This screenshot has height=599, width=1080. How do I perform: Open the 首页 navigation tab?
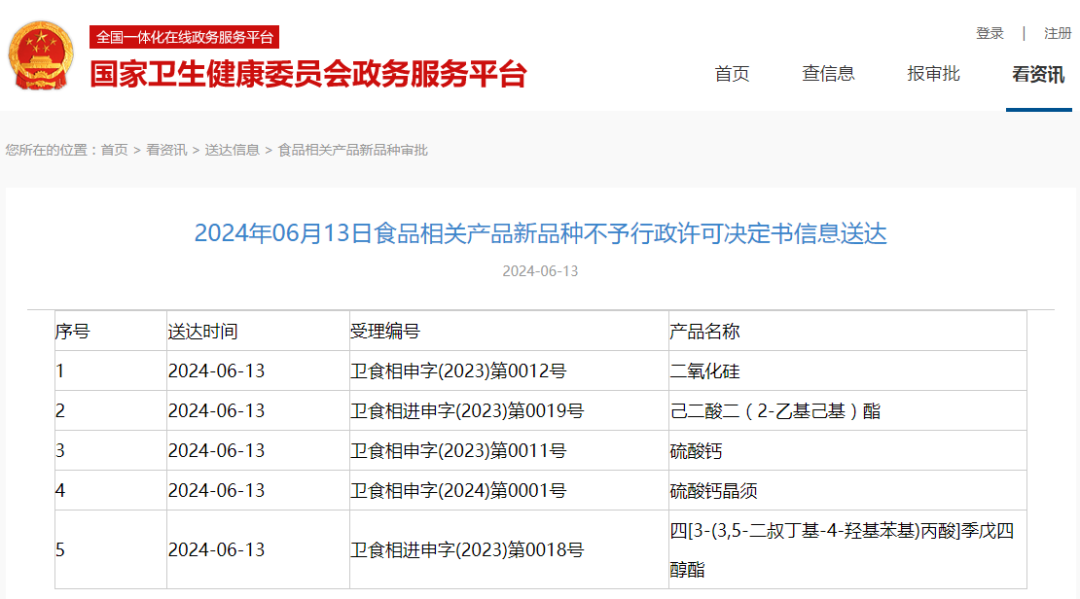(732, 73)
